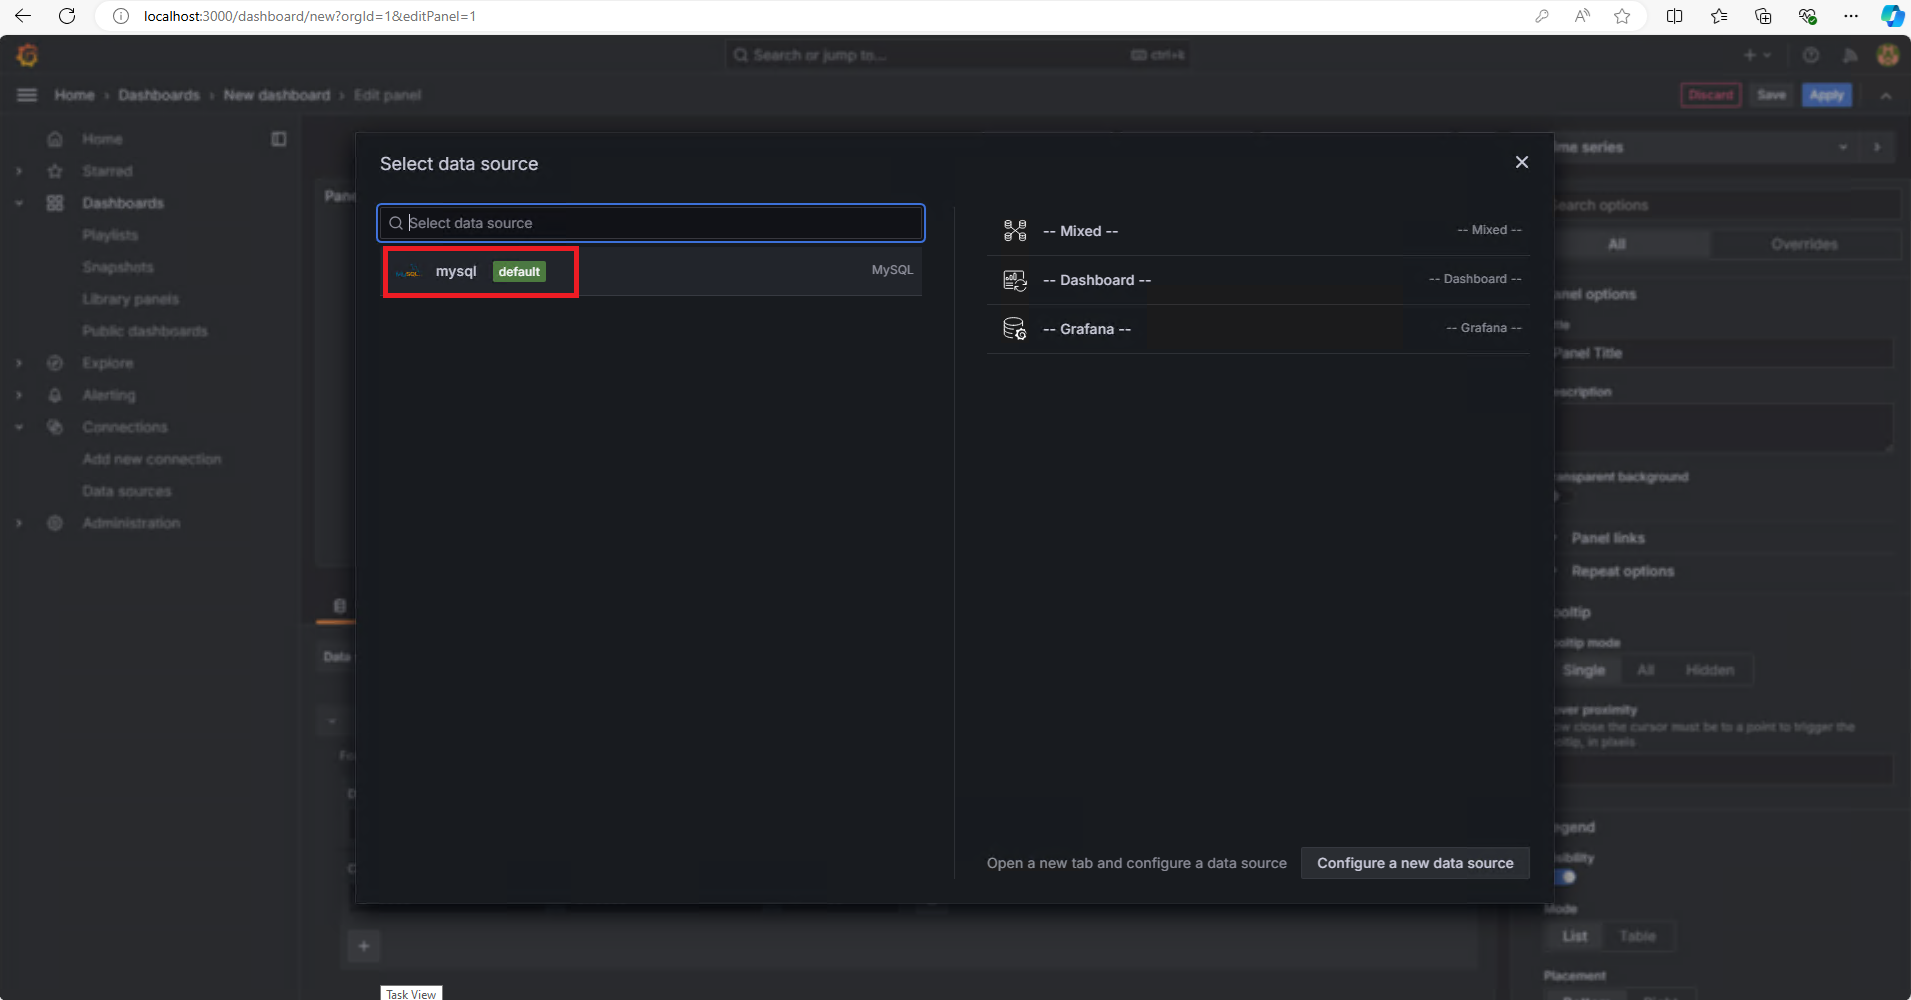This screenshot has height=1000, width=1911.
Task: Open Home in the sidebar
Action: click(x=102, y=139)
